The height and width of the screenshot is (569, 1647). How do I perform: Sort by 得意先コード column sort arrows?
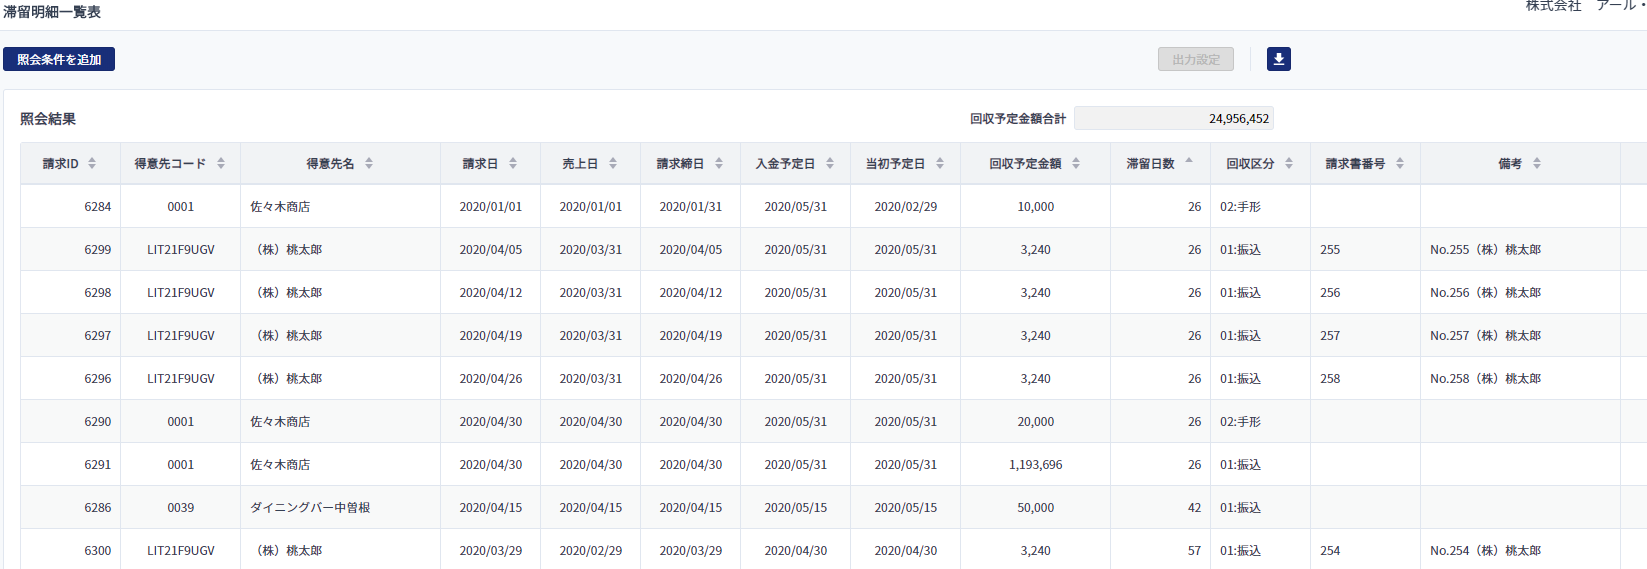coord(221,163)
